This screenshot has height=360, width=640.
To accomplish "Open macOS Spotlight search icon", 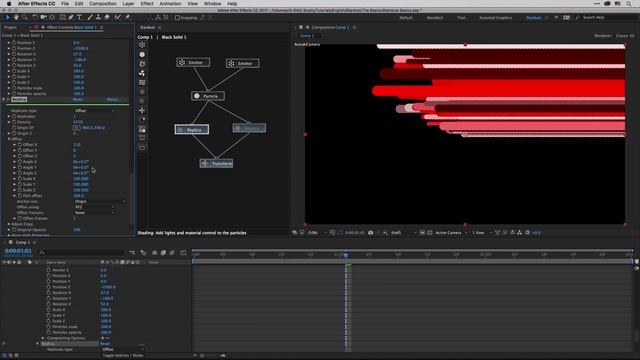I will point(629,4).
